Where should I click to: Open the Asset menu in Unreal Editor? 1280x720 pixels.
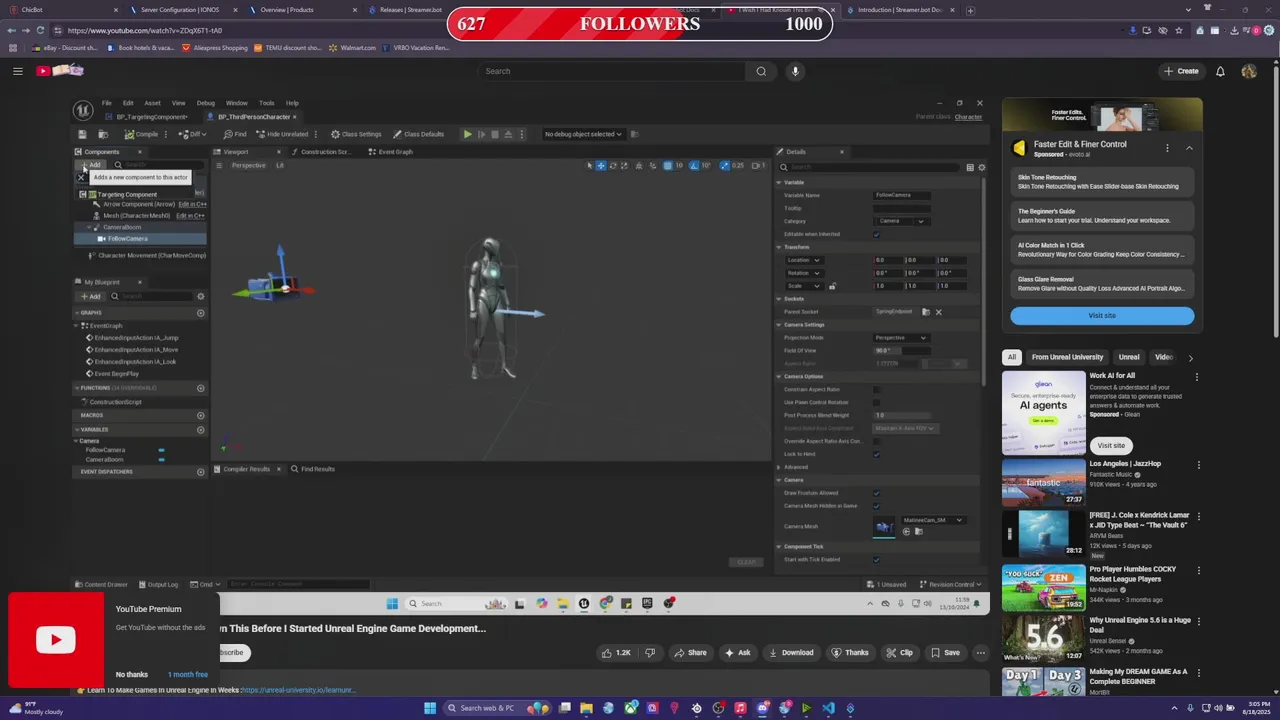point(152,103)
